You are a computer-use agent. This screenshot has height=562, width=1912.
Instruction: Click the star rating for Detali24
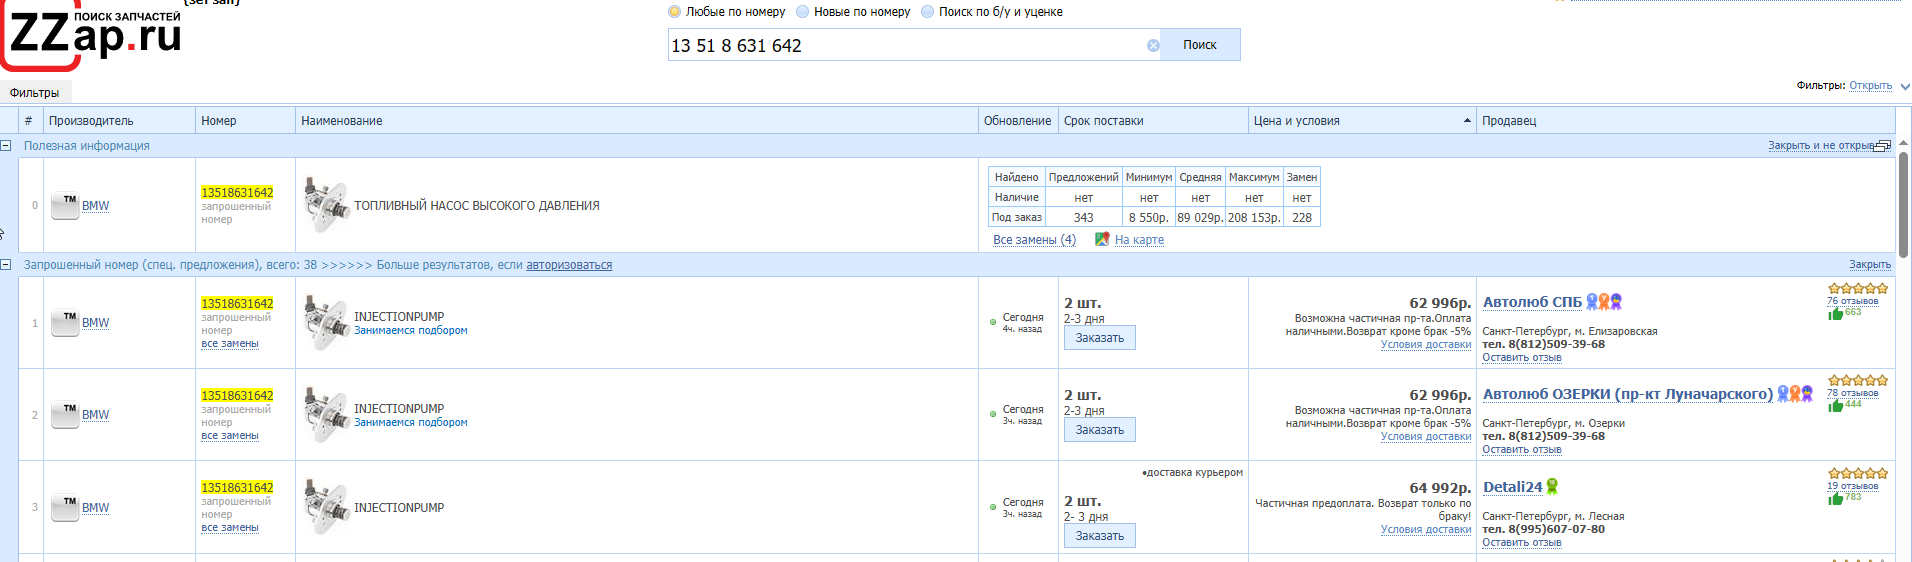[x=1858, y=473]
